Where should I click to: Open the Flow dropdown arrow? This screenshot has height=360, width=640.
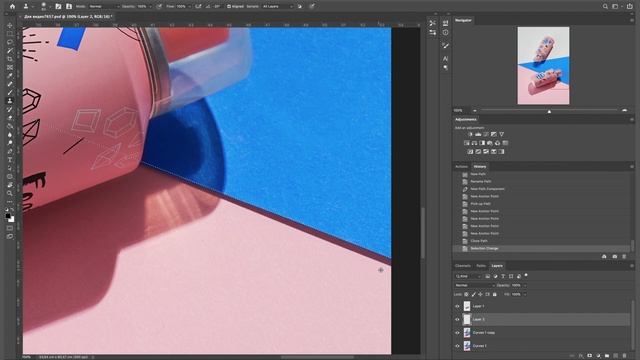click(x=189, y=7)
